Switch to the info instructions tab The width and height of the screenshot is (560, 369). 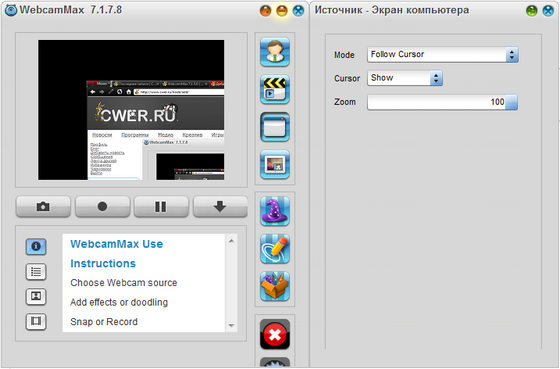point(36,246)
